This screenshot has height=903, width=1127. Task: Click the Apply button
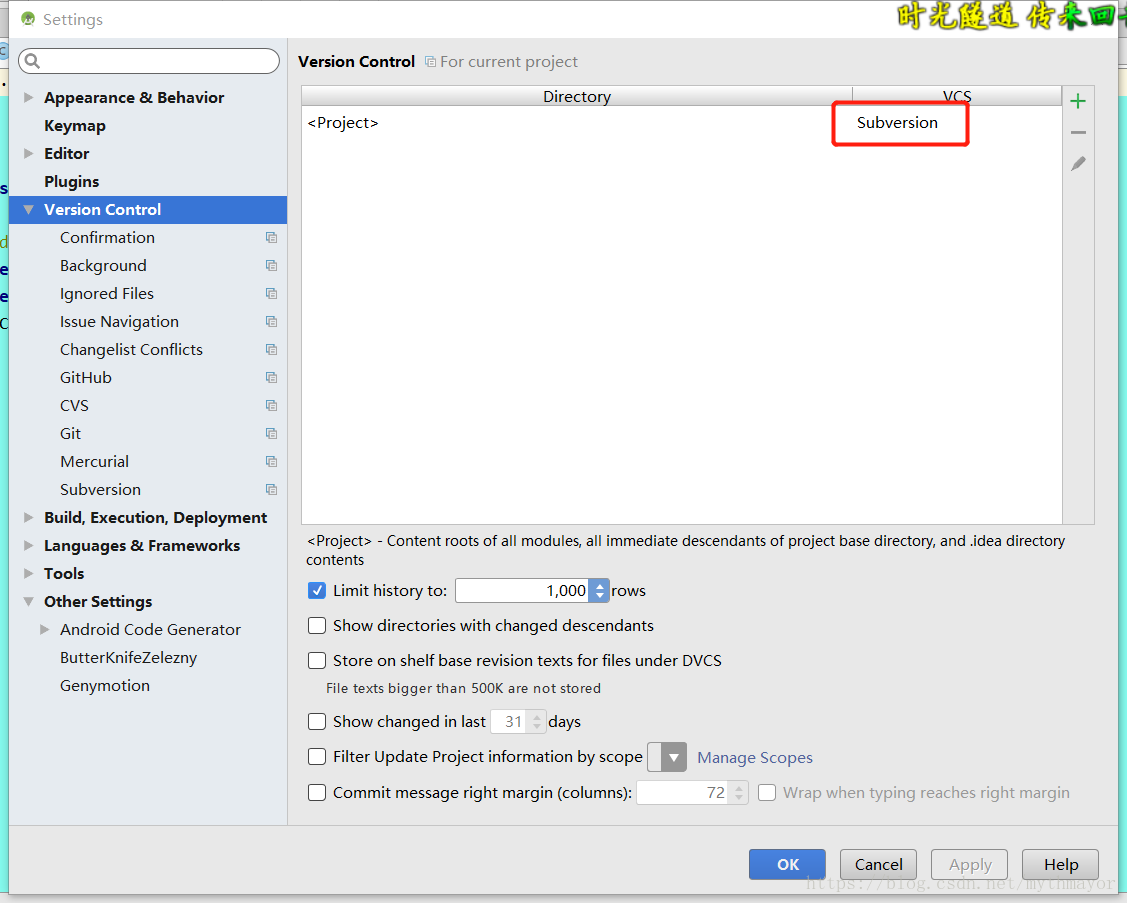point(970,864)
